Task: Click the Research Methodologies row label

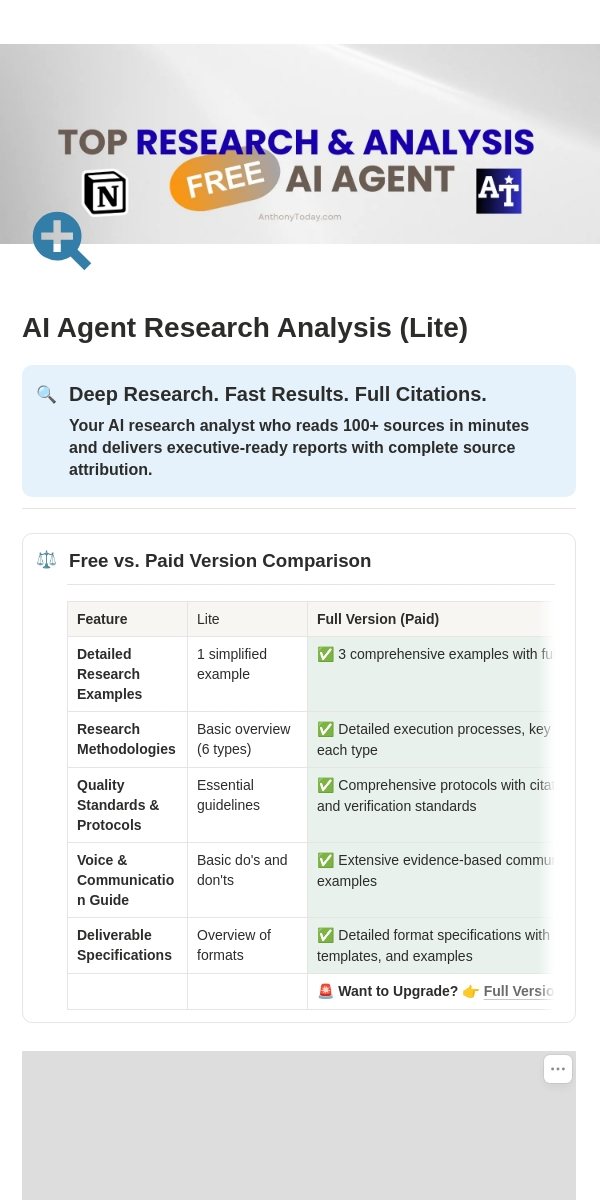Action: (x=126, y=739)
